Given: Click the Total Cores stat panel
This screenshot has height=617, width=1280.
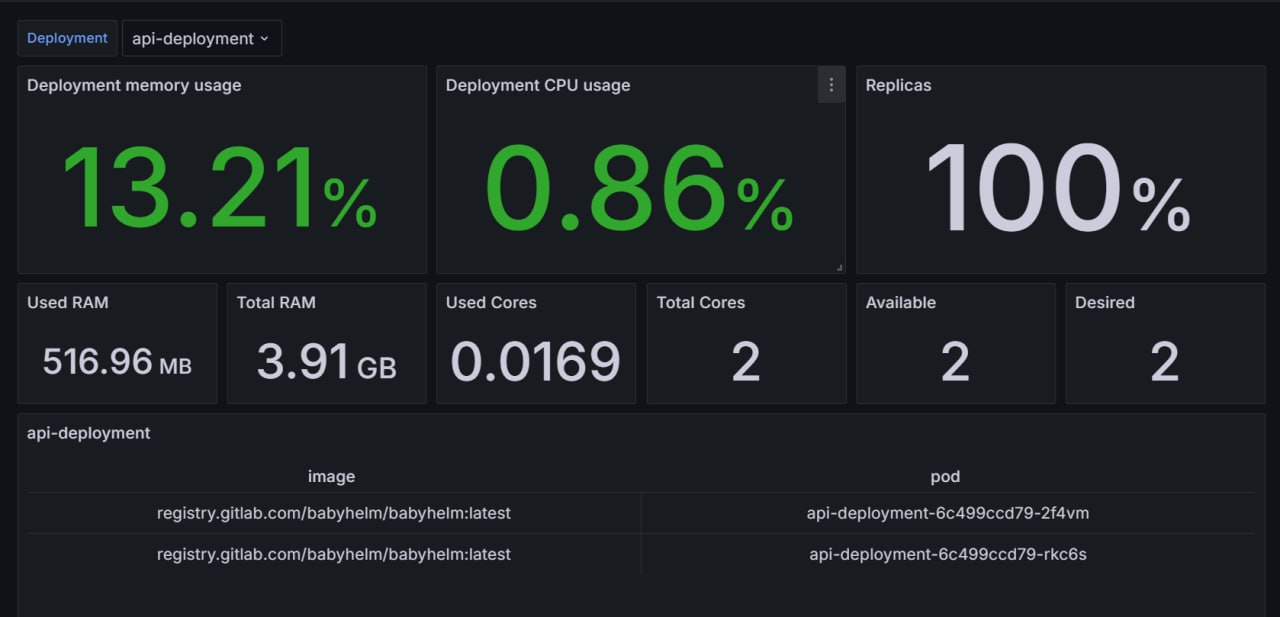Looking at the screenshot, I should (746, 343).
